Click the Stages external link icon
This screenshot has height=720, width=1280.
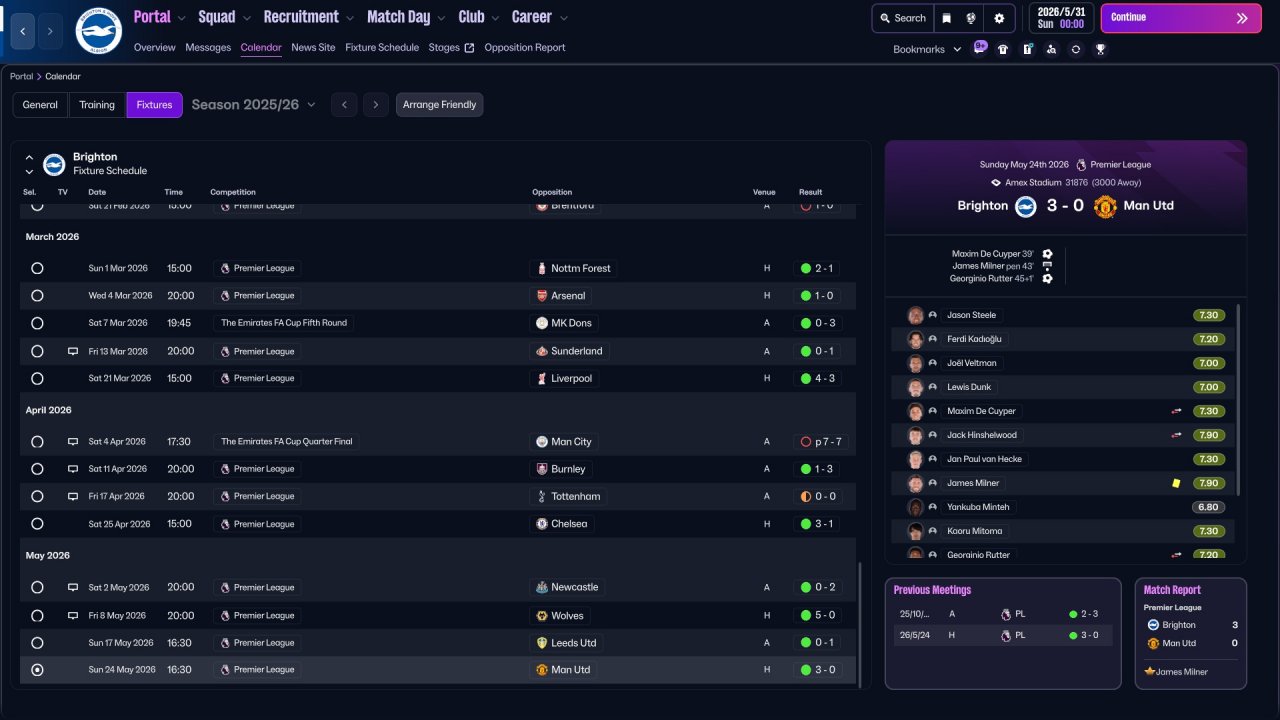click(469, 48)
